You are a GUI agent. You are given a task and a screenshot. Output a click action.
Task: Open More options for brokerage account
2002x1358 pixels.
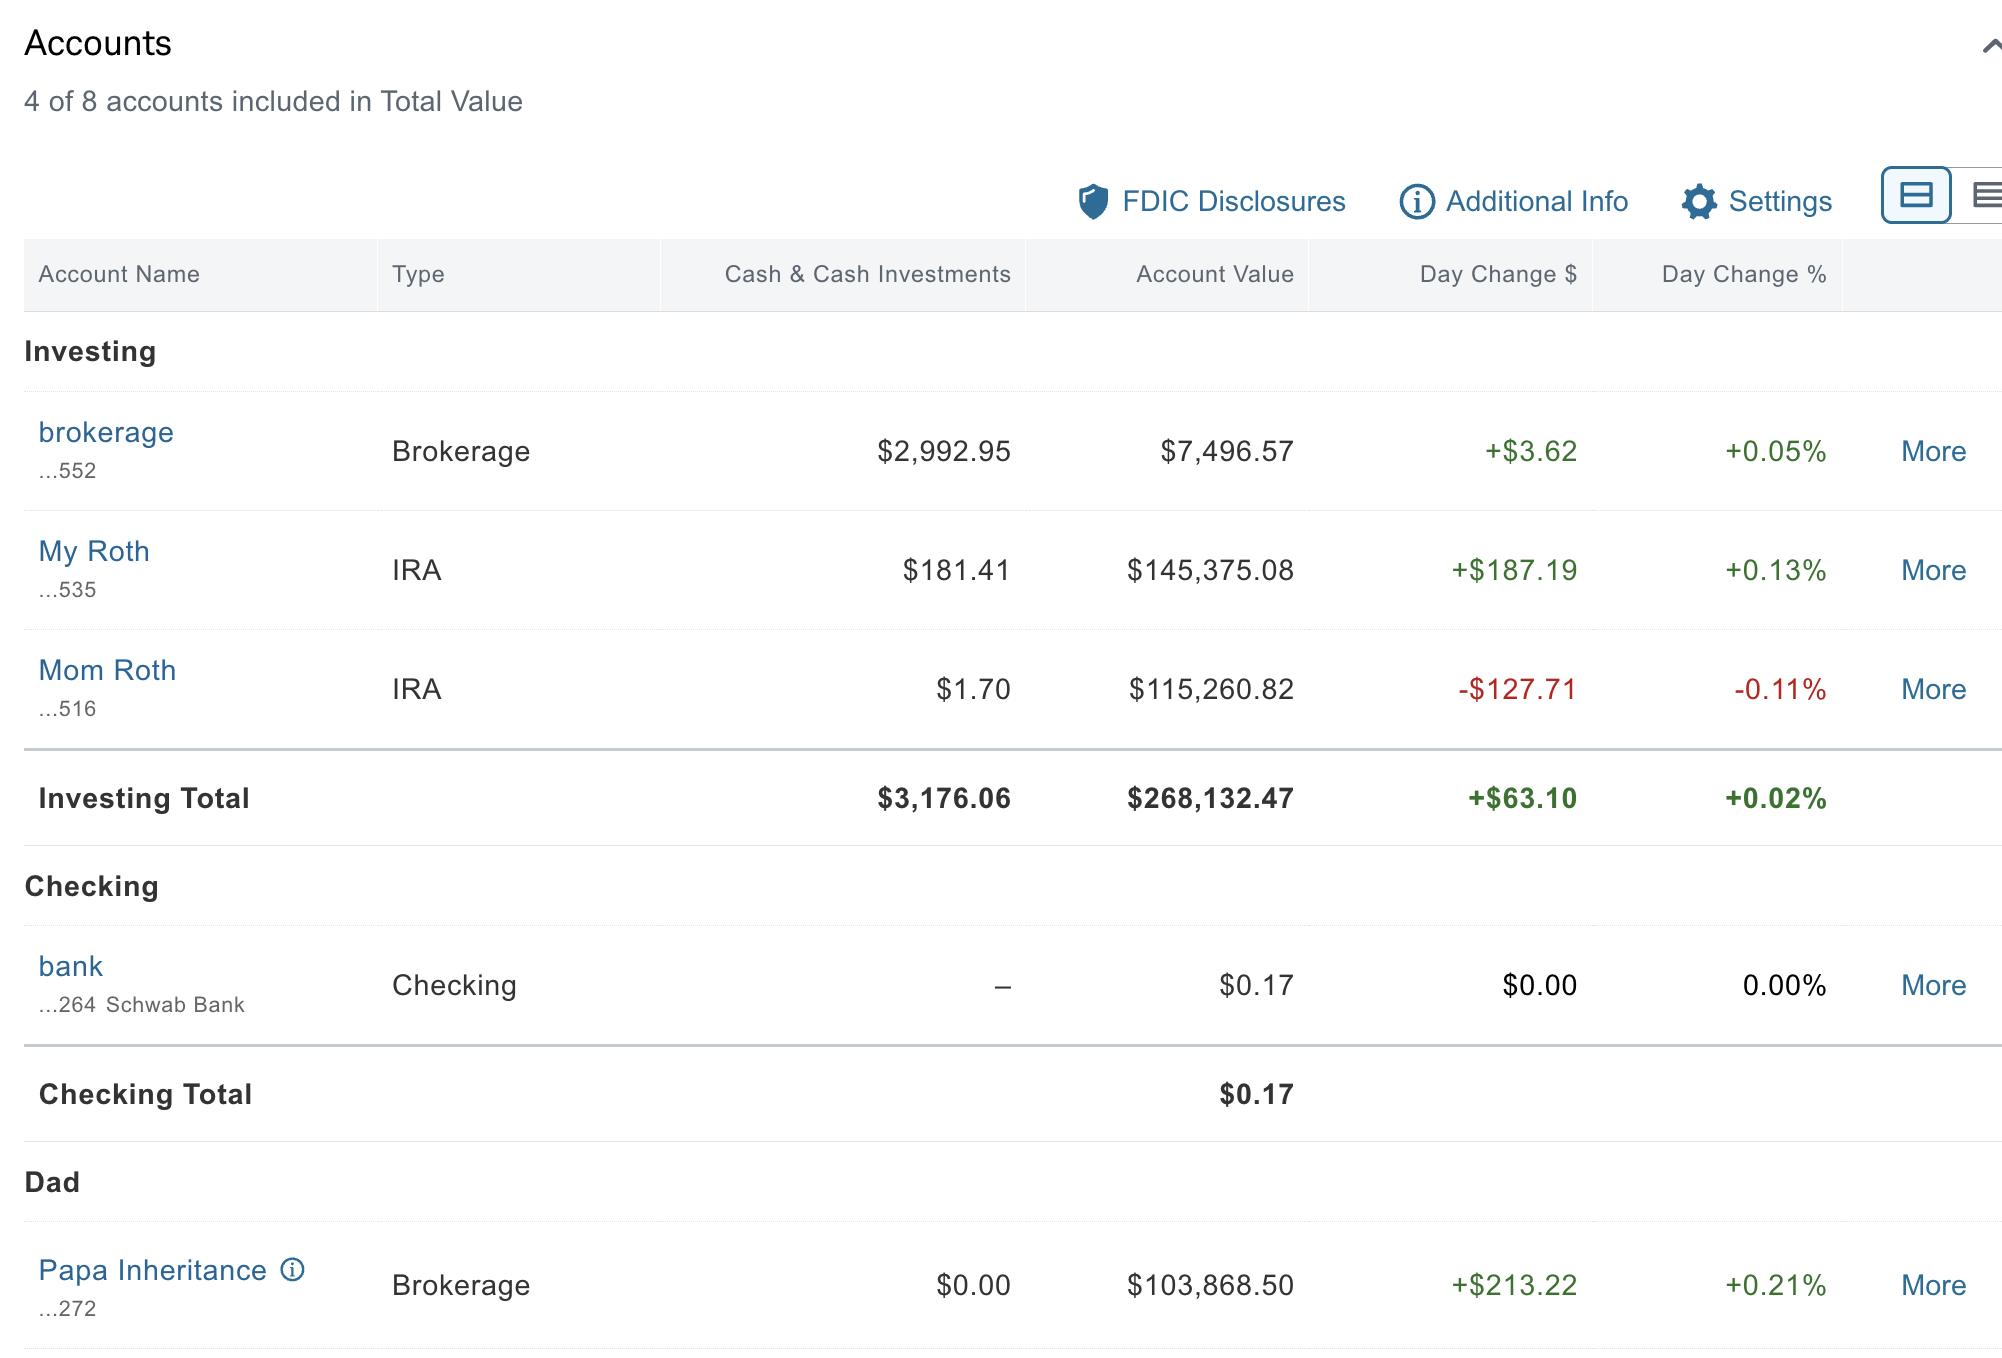tap(1933, 451)
